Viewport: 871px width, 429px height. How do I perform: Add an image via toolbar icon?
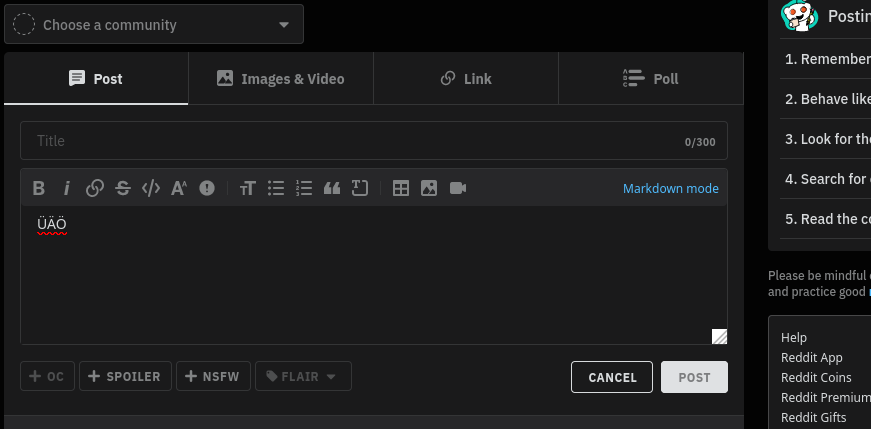(x=429, y=188)
